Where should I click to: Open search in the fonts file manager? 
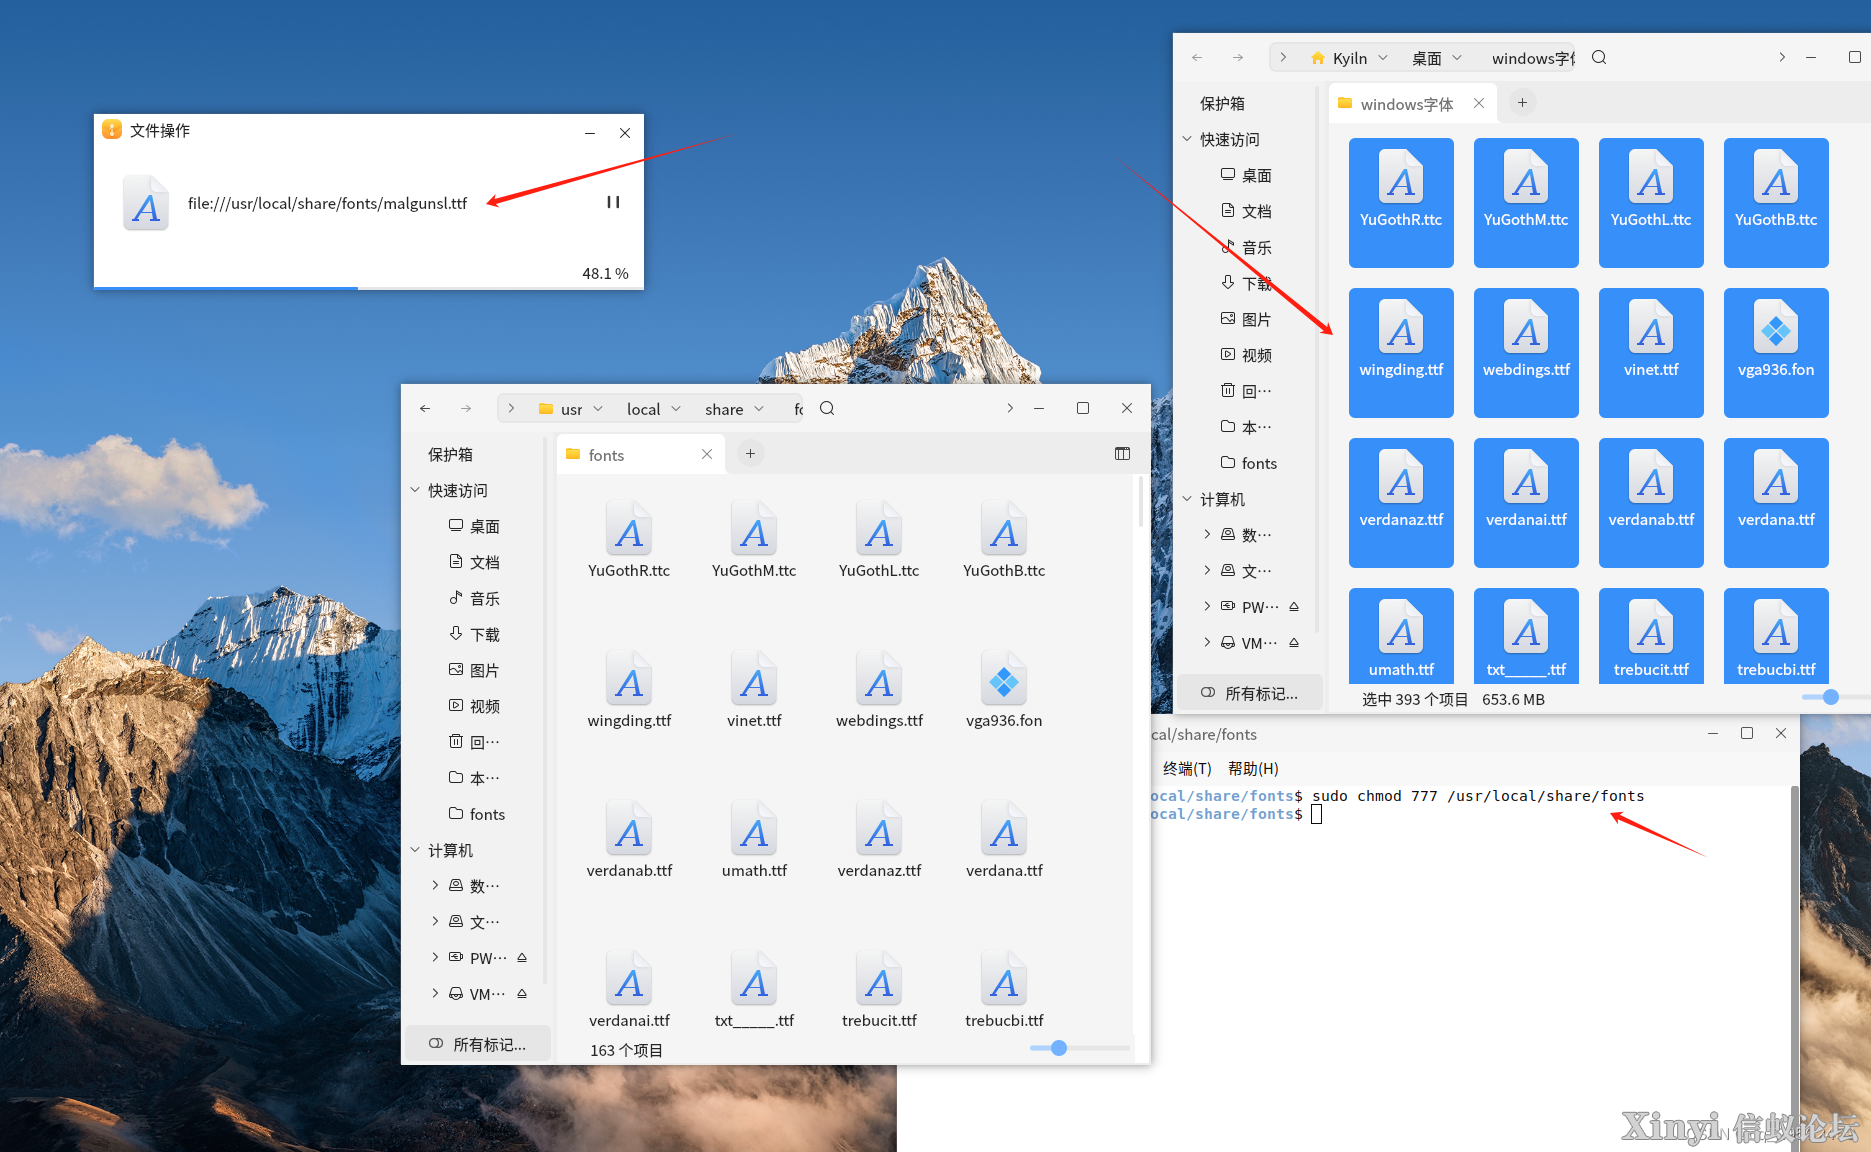coord(827,408)
